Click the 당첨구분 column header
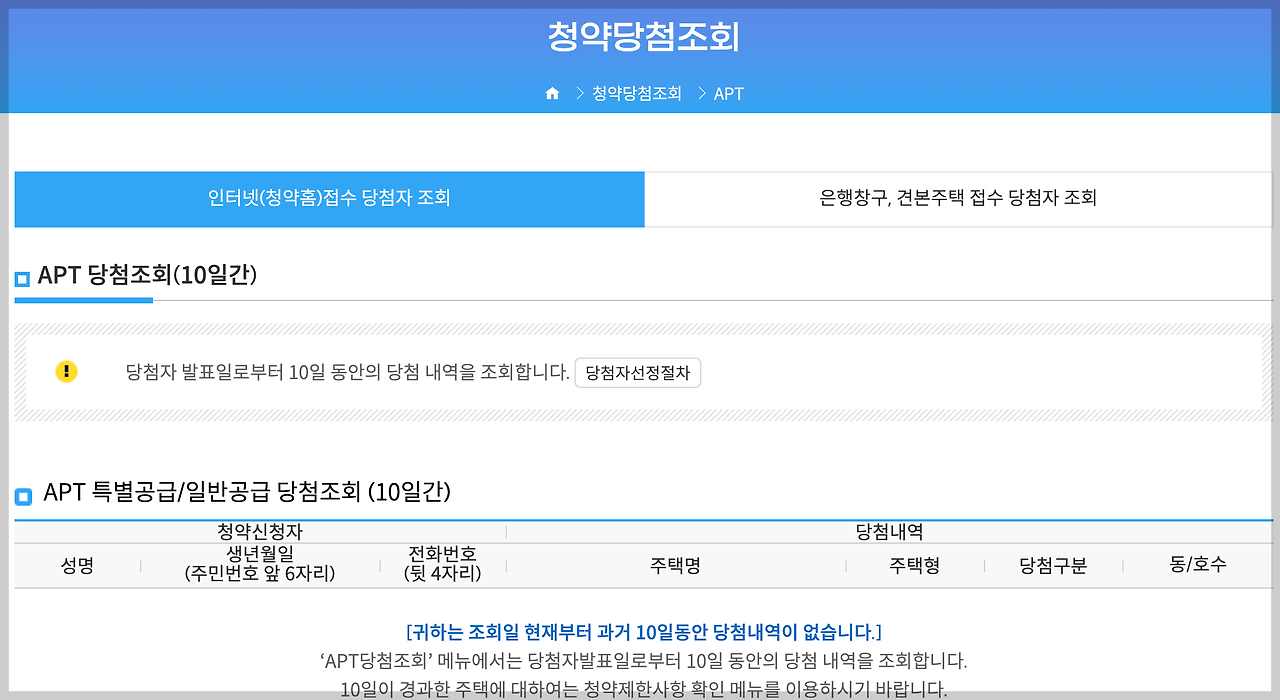The width and height of the screenshot is (1280, 700). pos(1053,565)
